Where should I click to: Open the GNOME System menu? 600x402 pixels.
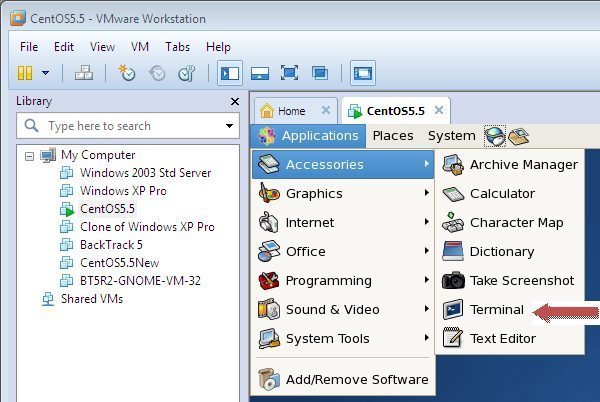tap(452, 136)
